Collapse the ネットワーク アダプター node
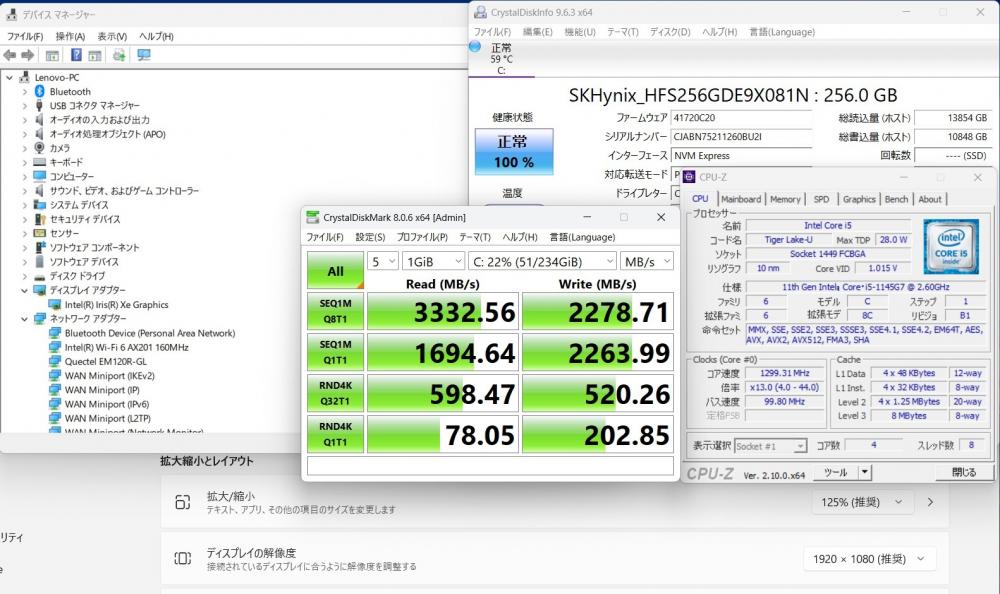Viewport: 1000px width, 594px height. click(25, 318)
